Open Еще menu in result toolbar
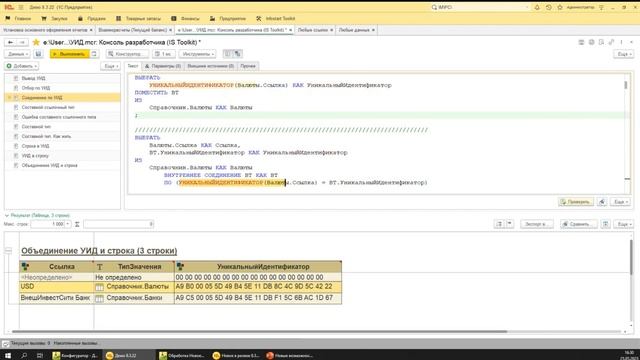This screenshot has height=360, width=640. pos(624,224)
